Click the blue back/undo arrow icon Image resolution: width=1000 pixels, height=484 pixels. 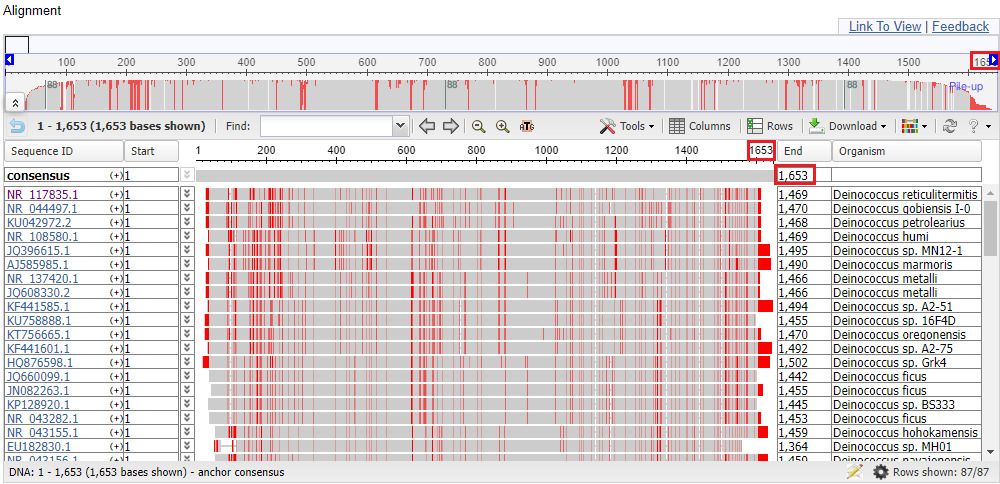coord(17,126)
